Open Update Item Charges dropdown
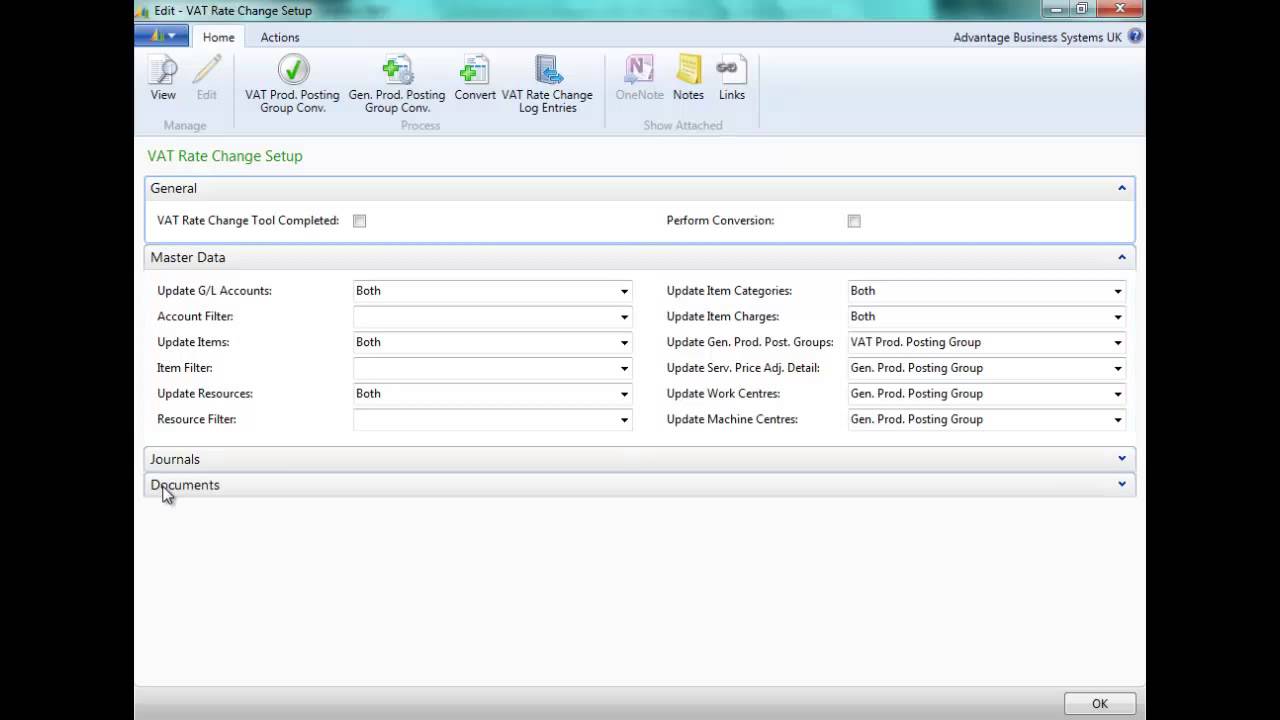 1118,317
